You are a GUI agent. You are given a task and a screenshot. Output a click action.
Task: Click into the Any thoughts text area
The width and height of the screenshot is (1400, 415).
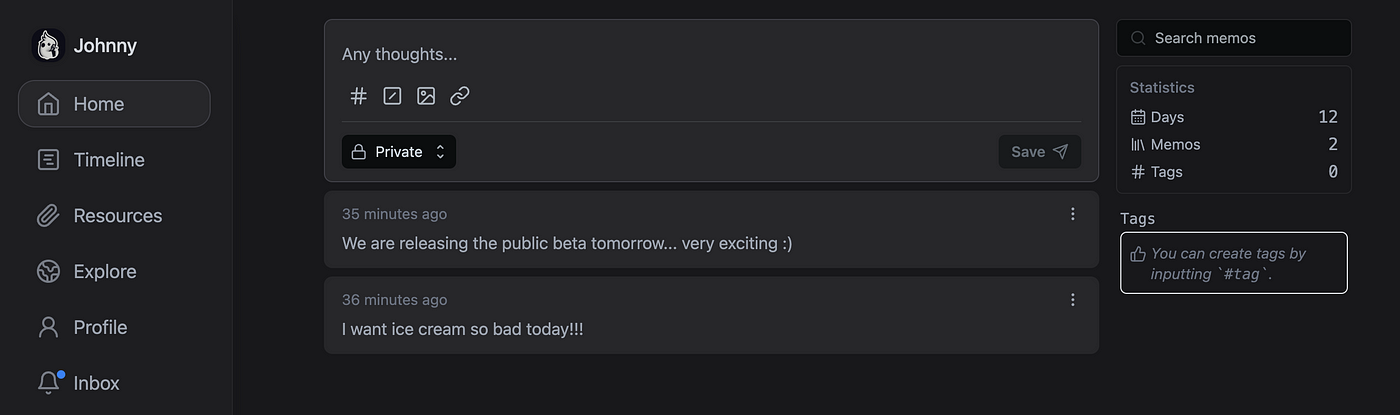pyautogui.click(x=711, y=54)
